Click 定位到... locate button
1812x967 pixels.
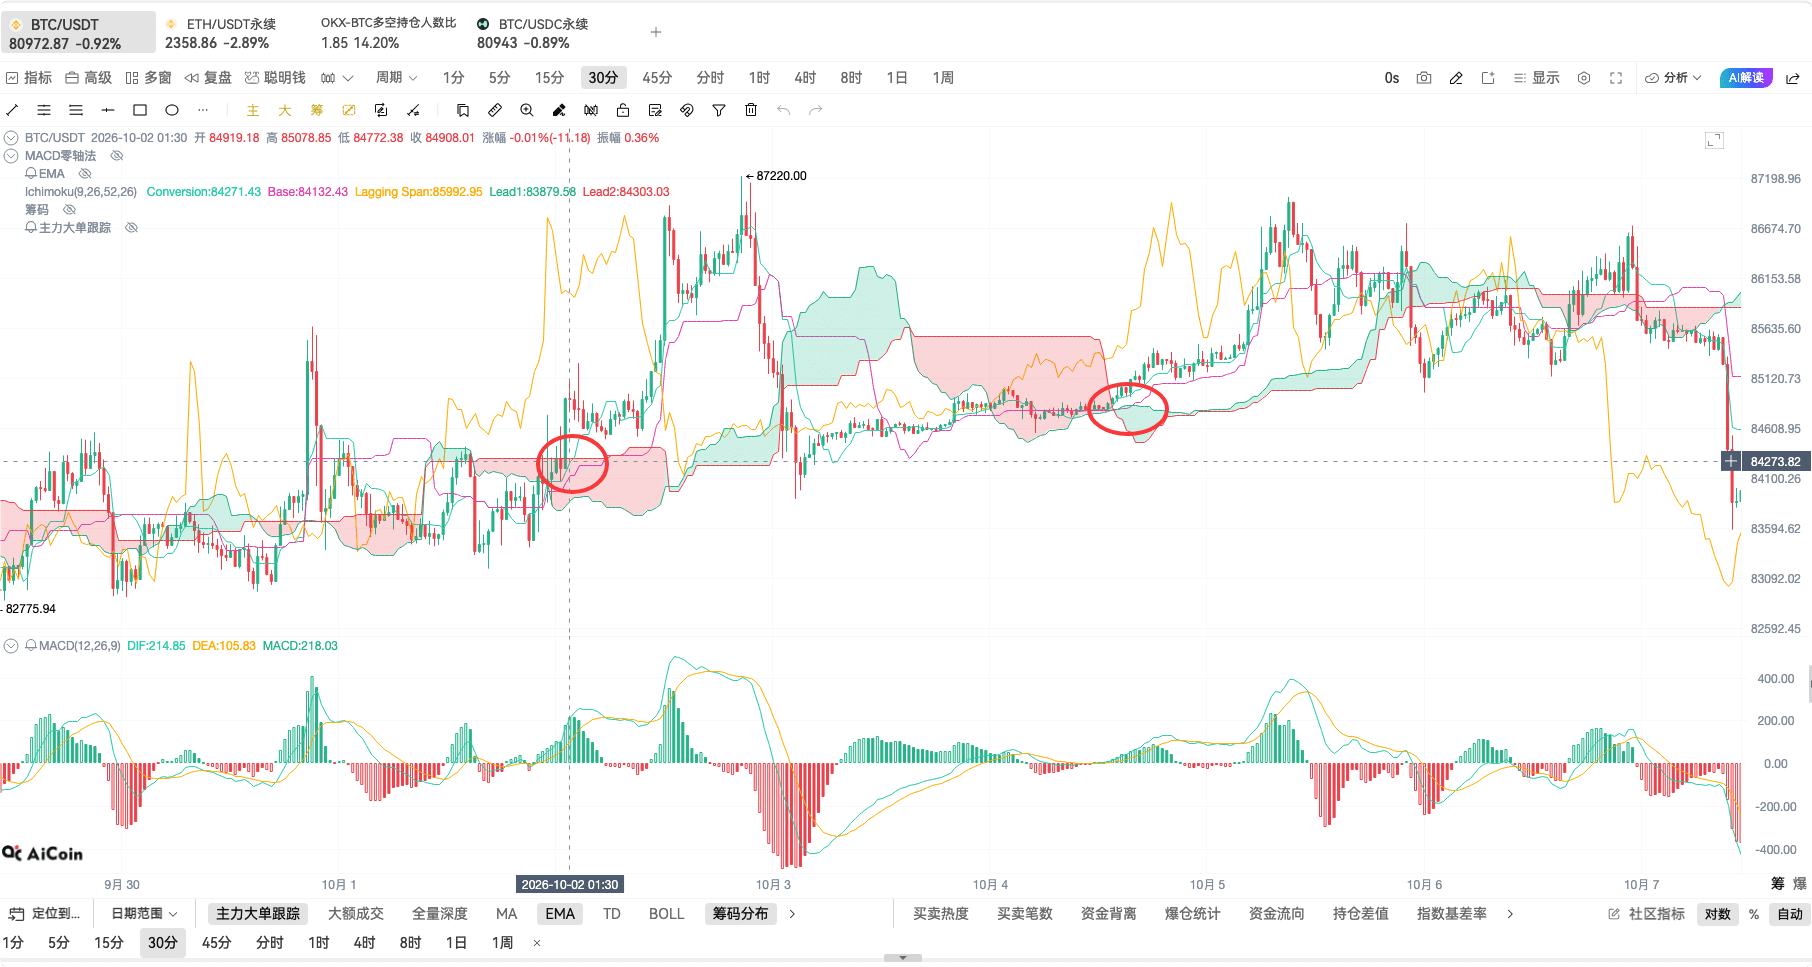pyautogui.click(x=45, y=914)
